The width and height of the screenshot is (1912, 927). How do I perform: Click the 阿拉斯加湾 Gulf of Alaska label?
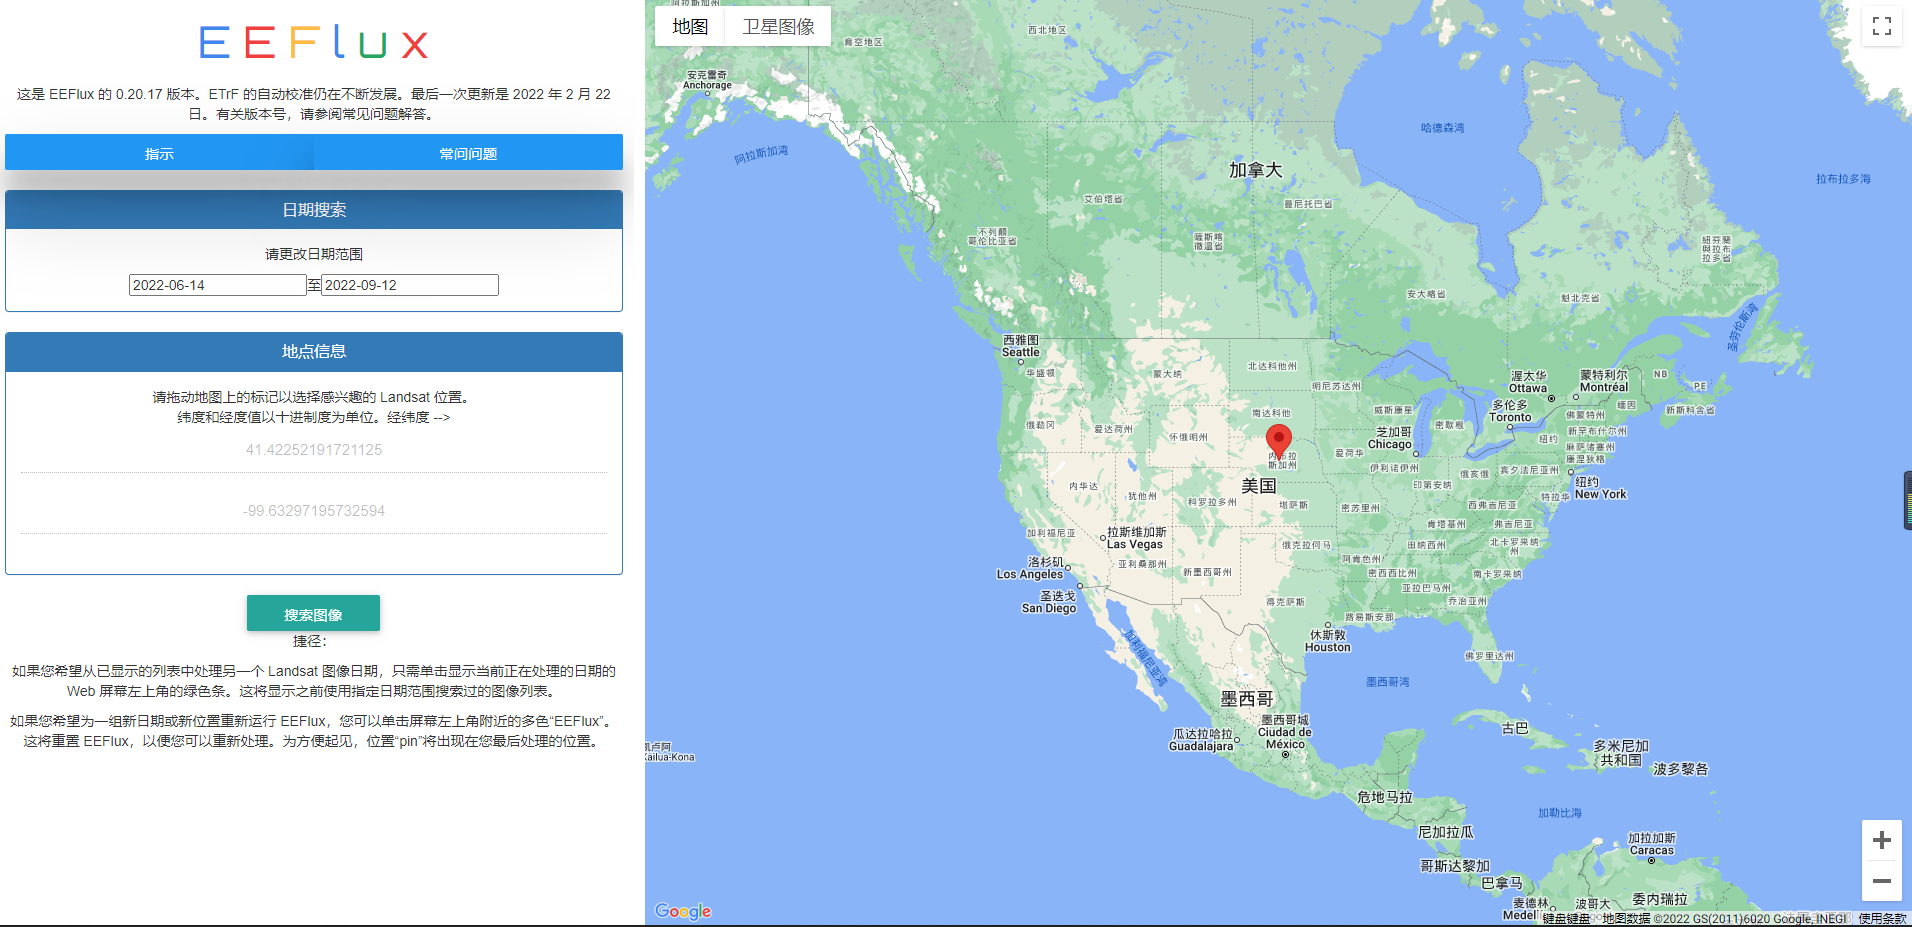click(x=761, y=154)
